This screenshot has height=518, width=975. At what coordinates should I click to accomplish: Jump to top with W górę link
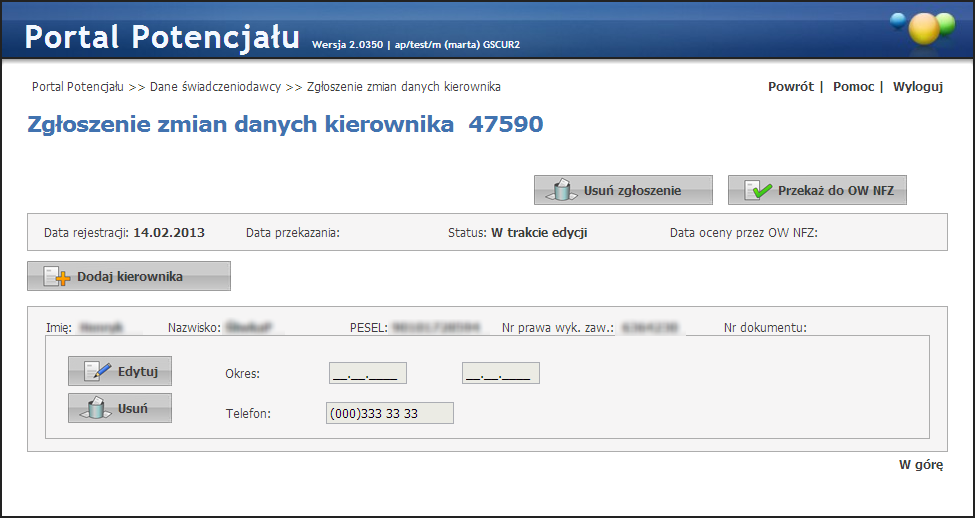click(x=920, y=465)
